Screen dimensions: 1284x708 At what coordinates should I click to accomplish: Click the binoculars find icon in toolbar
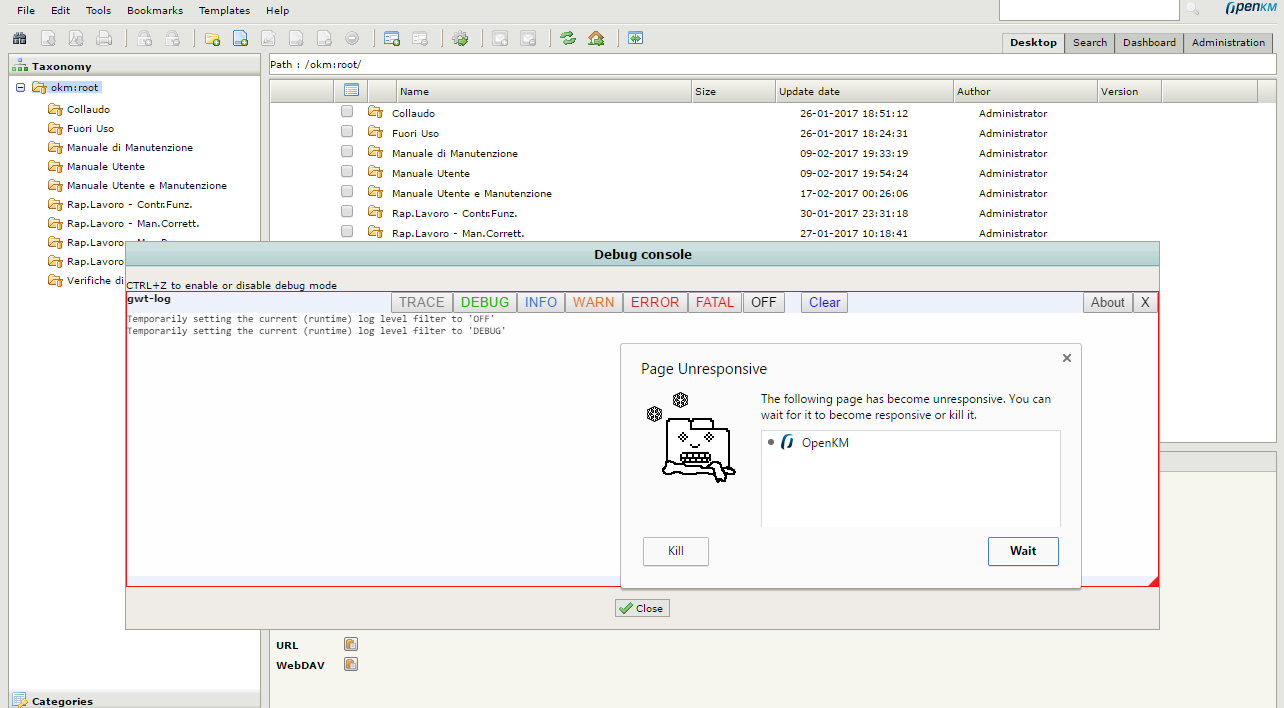tap(19, 39)
